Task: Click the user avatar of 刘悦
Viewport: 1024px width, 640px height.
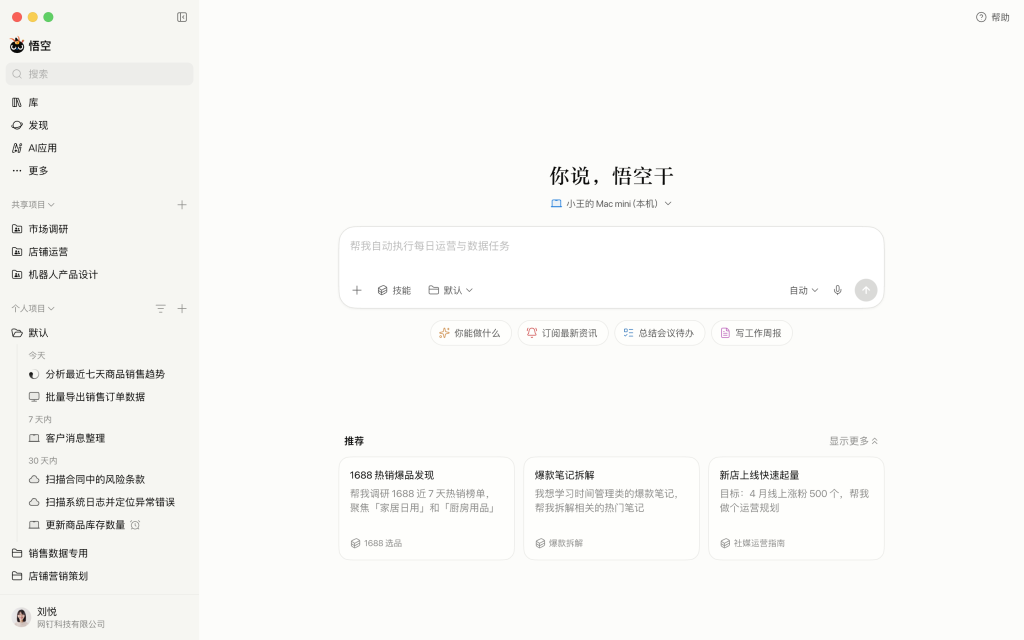Action: pyautogui.click(x=22, y=617)
